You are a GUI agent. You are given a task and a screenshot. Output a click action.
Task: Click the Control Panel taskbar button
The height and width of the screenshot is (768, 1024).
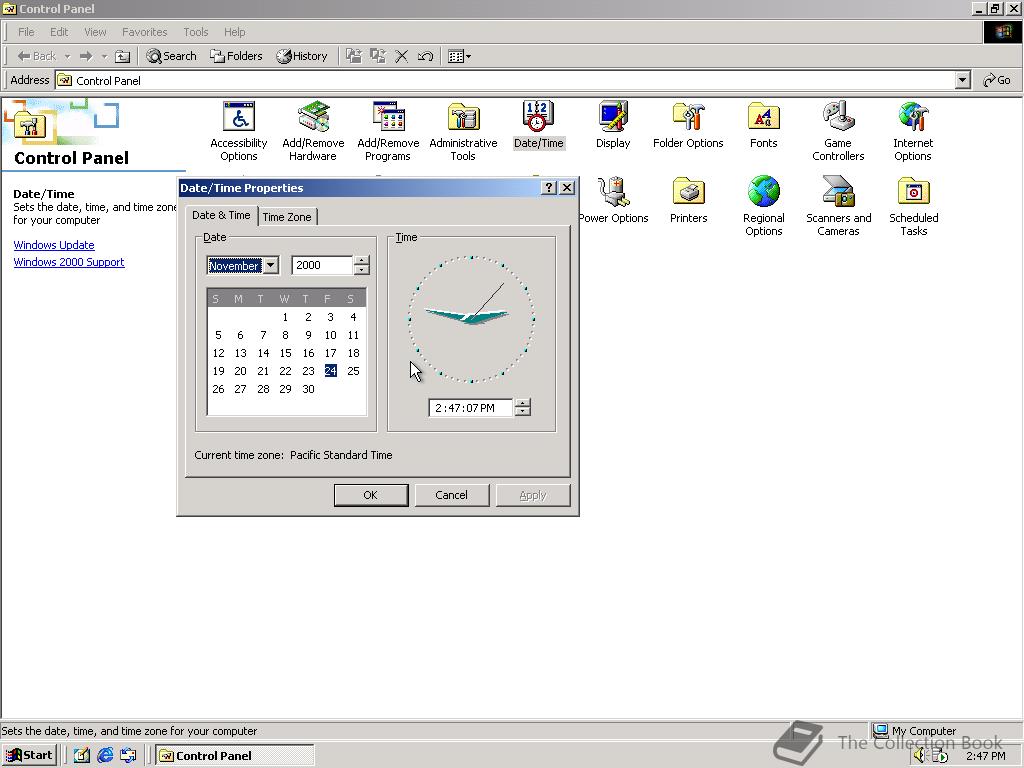click(235, 756)
